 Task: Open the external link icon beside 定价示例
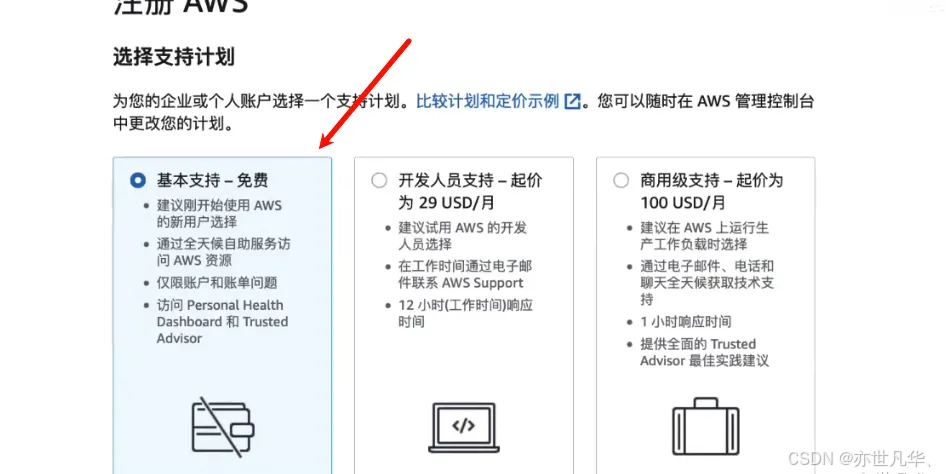tap(572, 101)
